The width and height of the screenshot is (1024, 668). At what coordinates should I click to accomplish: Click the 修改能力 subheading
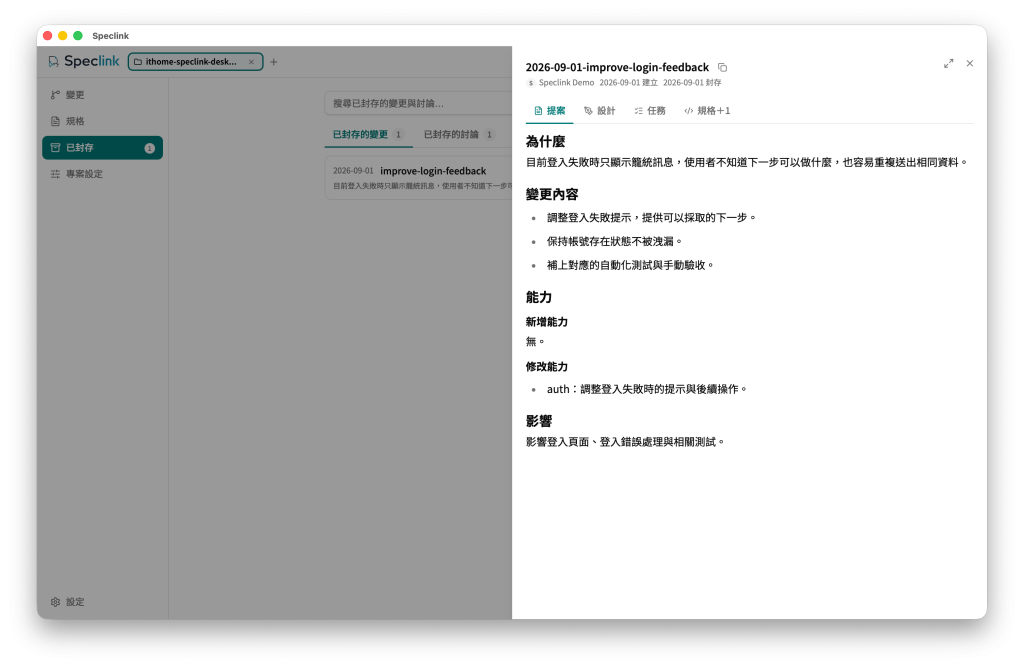[x=547, y=367]
